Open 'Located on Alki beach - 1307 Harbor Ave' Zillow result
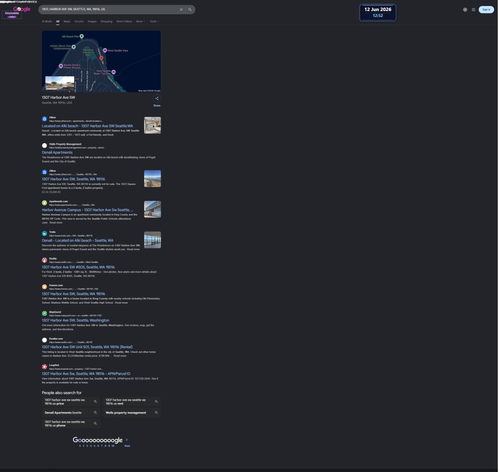Screen dimensions: 500x472 (87, 126)
